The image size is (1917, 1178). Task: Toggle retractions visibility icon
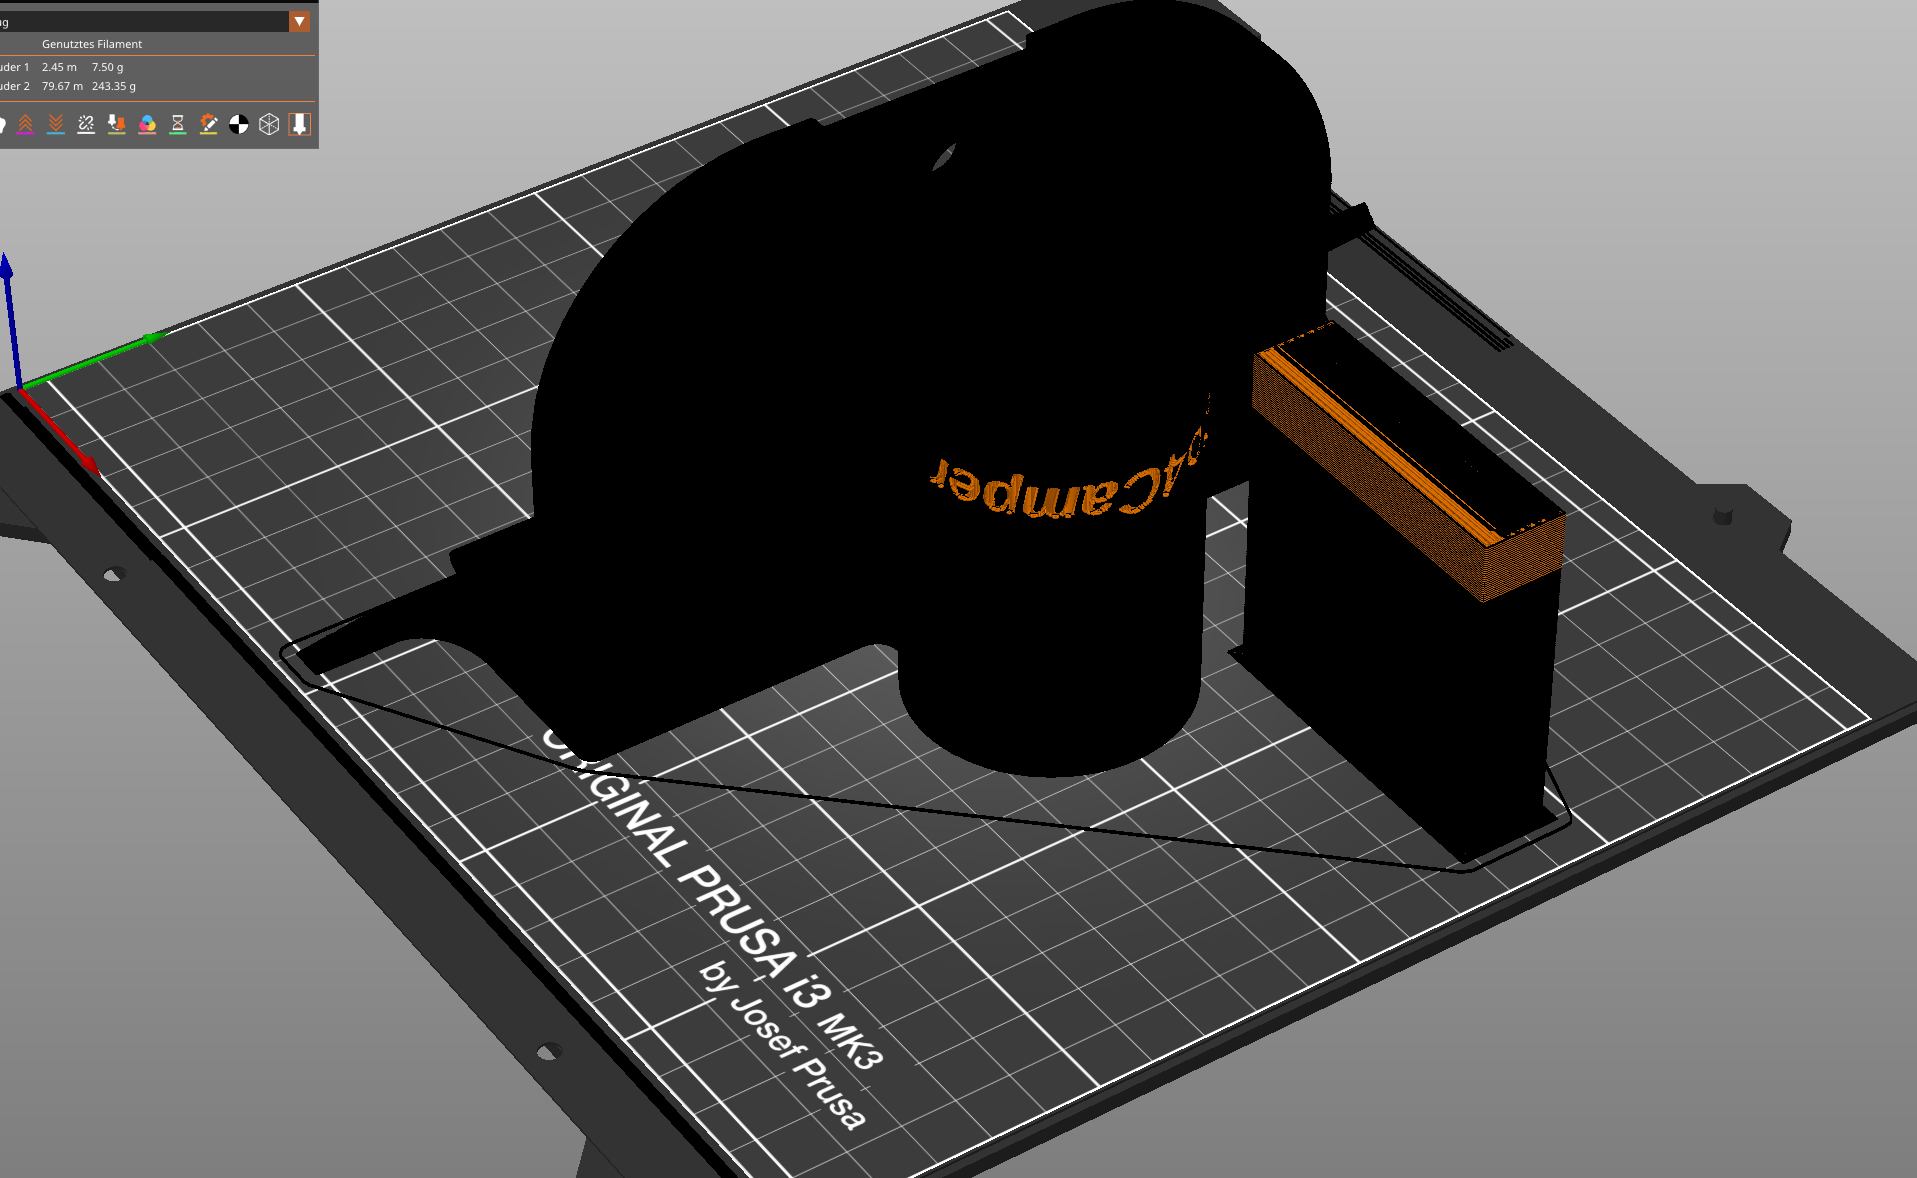point(25,124)
